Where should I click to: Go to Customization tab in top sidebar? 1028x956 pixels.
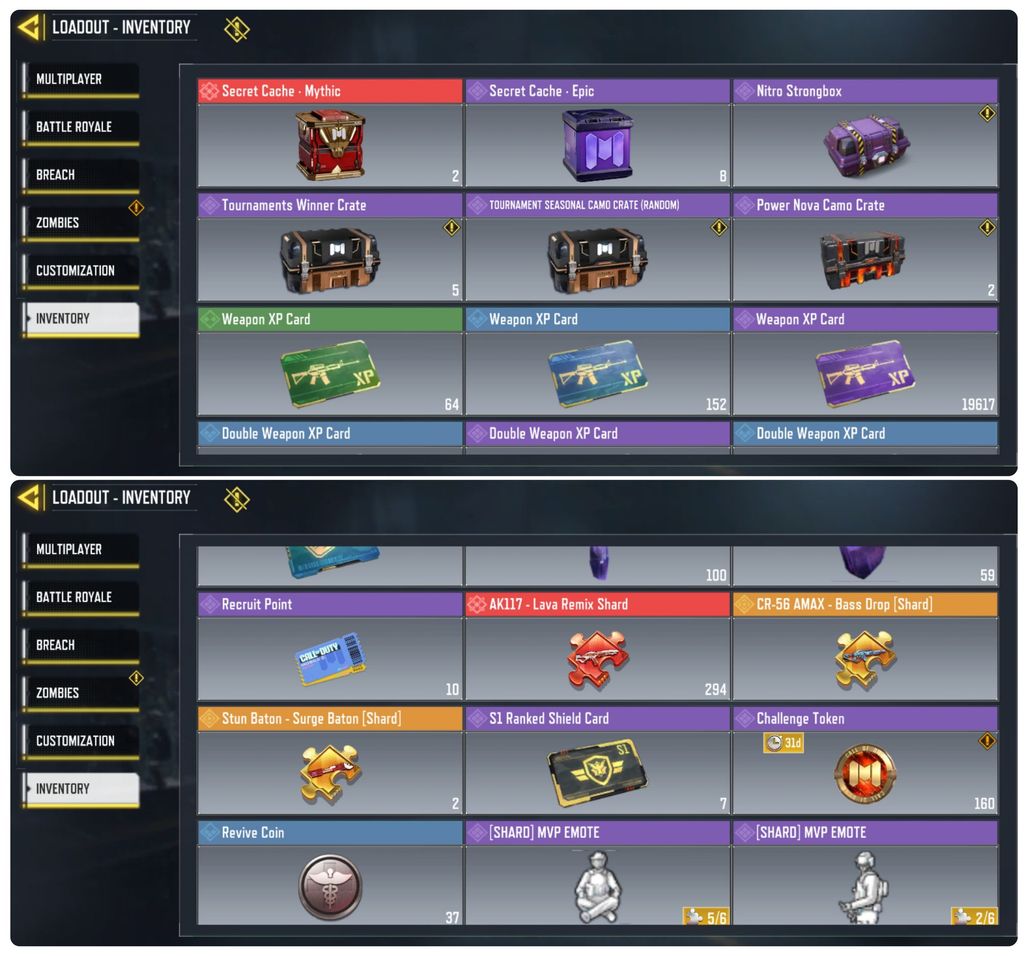81,271
